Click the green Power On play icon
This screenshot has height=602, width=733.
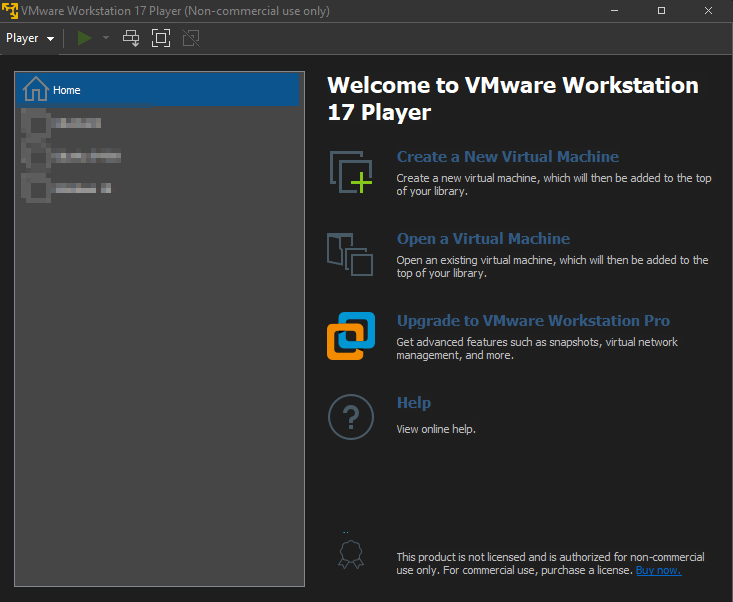click(85, 38)
